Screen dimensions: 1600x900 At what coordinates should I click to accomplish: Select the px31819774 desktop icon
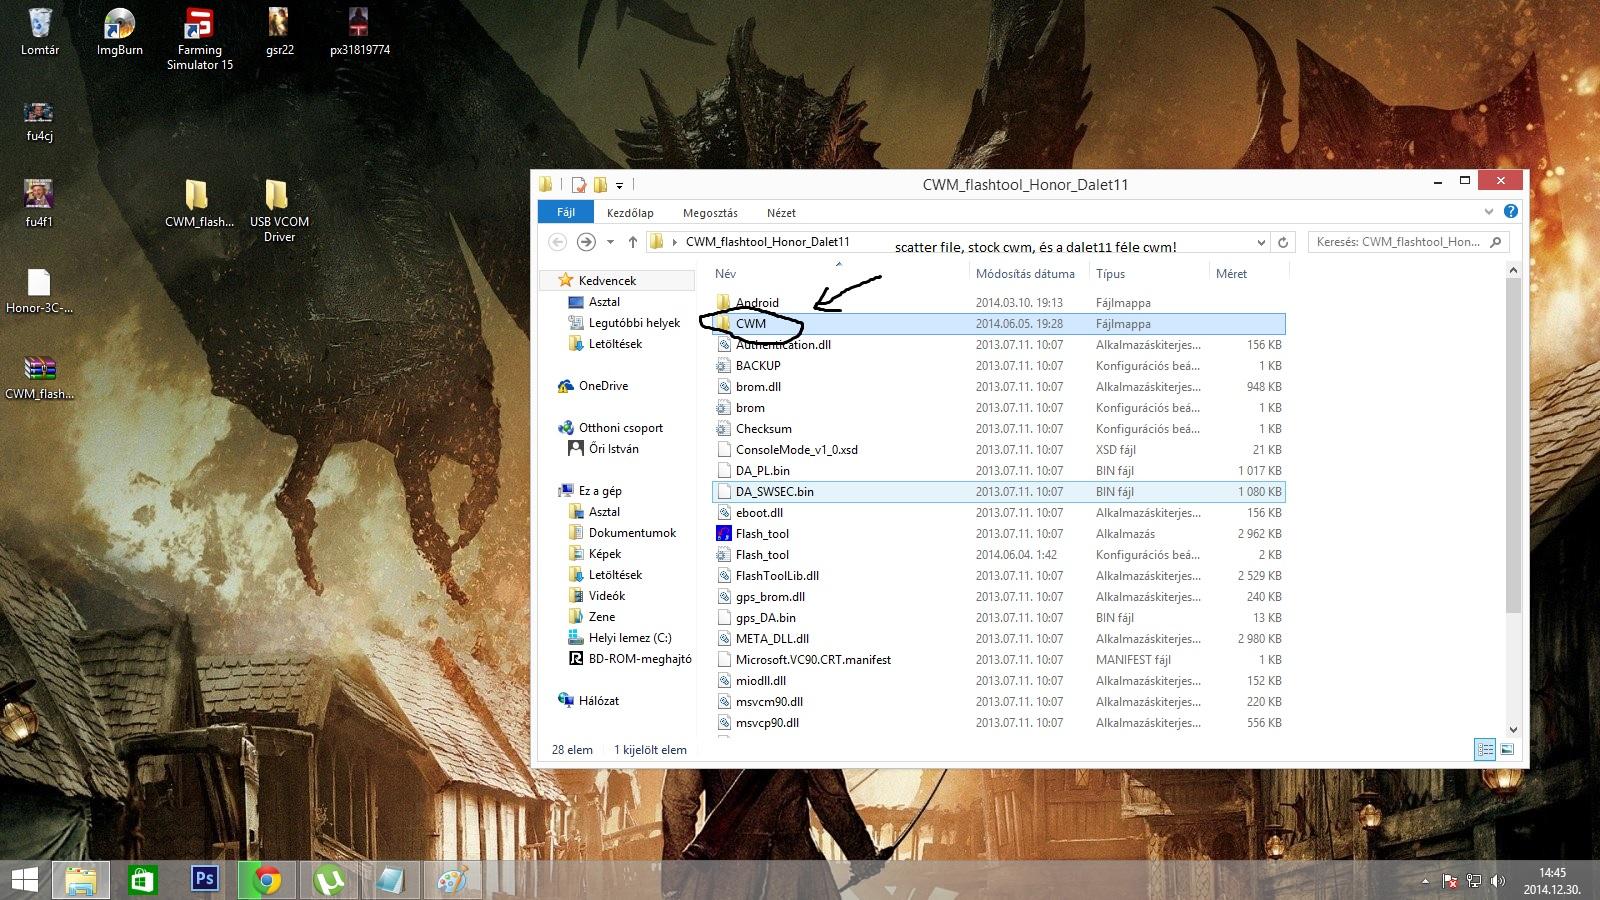pos(359,31)
